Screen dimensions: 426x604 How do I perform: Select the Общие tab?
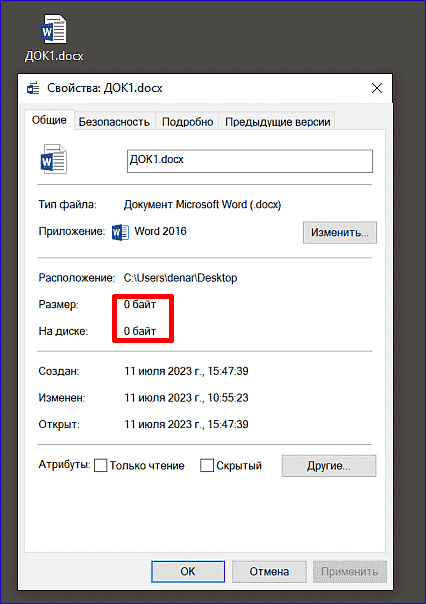[49, 120]
